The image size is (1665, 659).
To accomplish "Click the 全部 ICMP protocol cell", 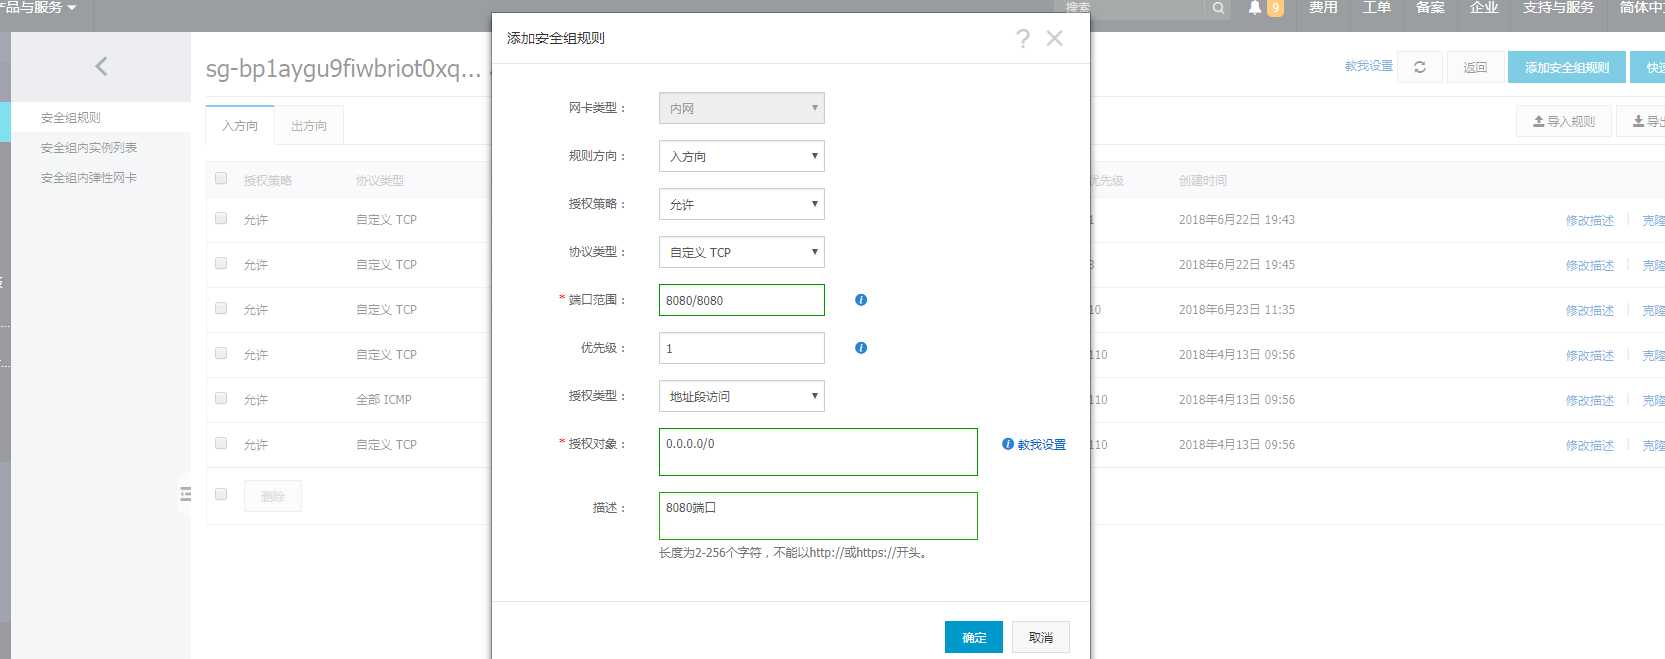I will pyautogui.click(x=384, y=400).
